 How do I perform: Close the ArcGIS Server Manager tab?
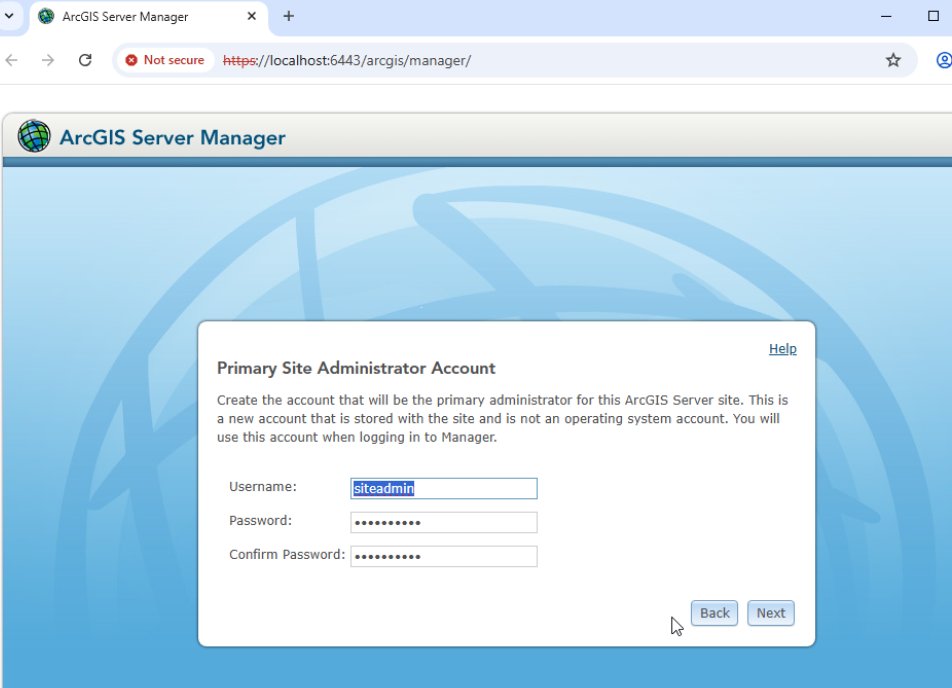[x=251, y=16]
